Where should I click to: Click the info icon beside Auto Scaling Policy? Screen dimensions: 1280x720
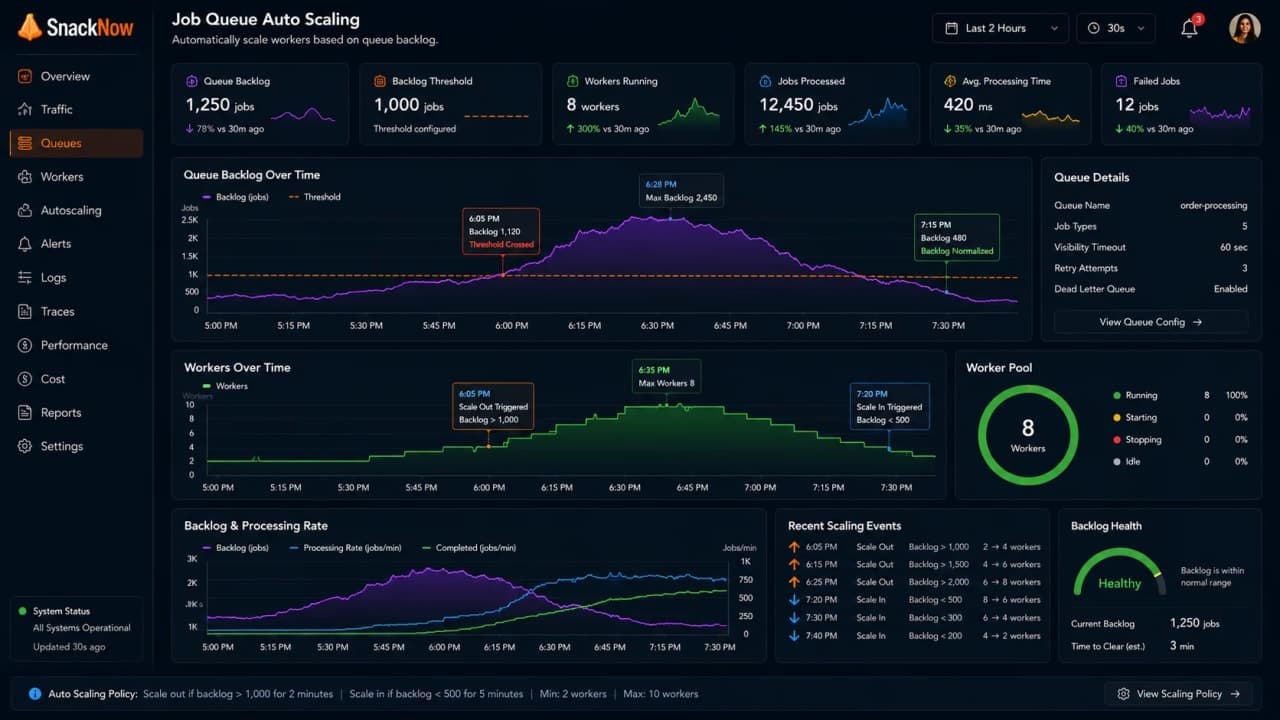point(35,694)
